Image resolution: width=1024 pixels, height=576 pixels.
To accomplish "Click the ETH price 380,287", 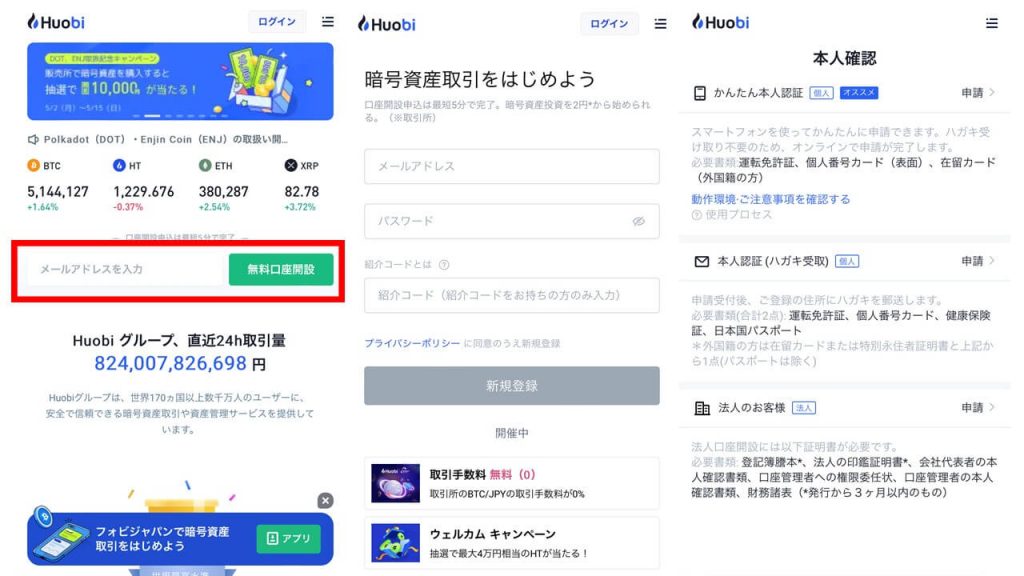I will pos(223,192).
